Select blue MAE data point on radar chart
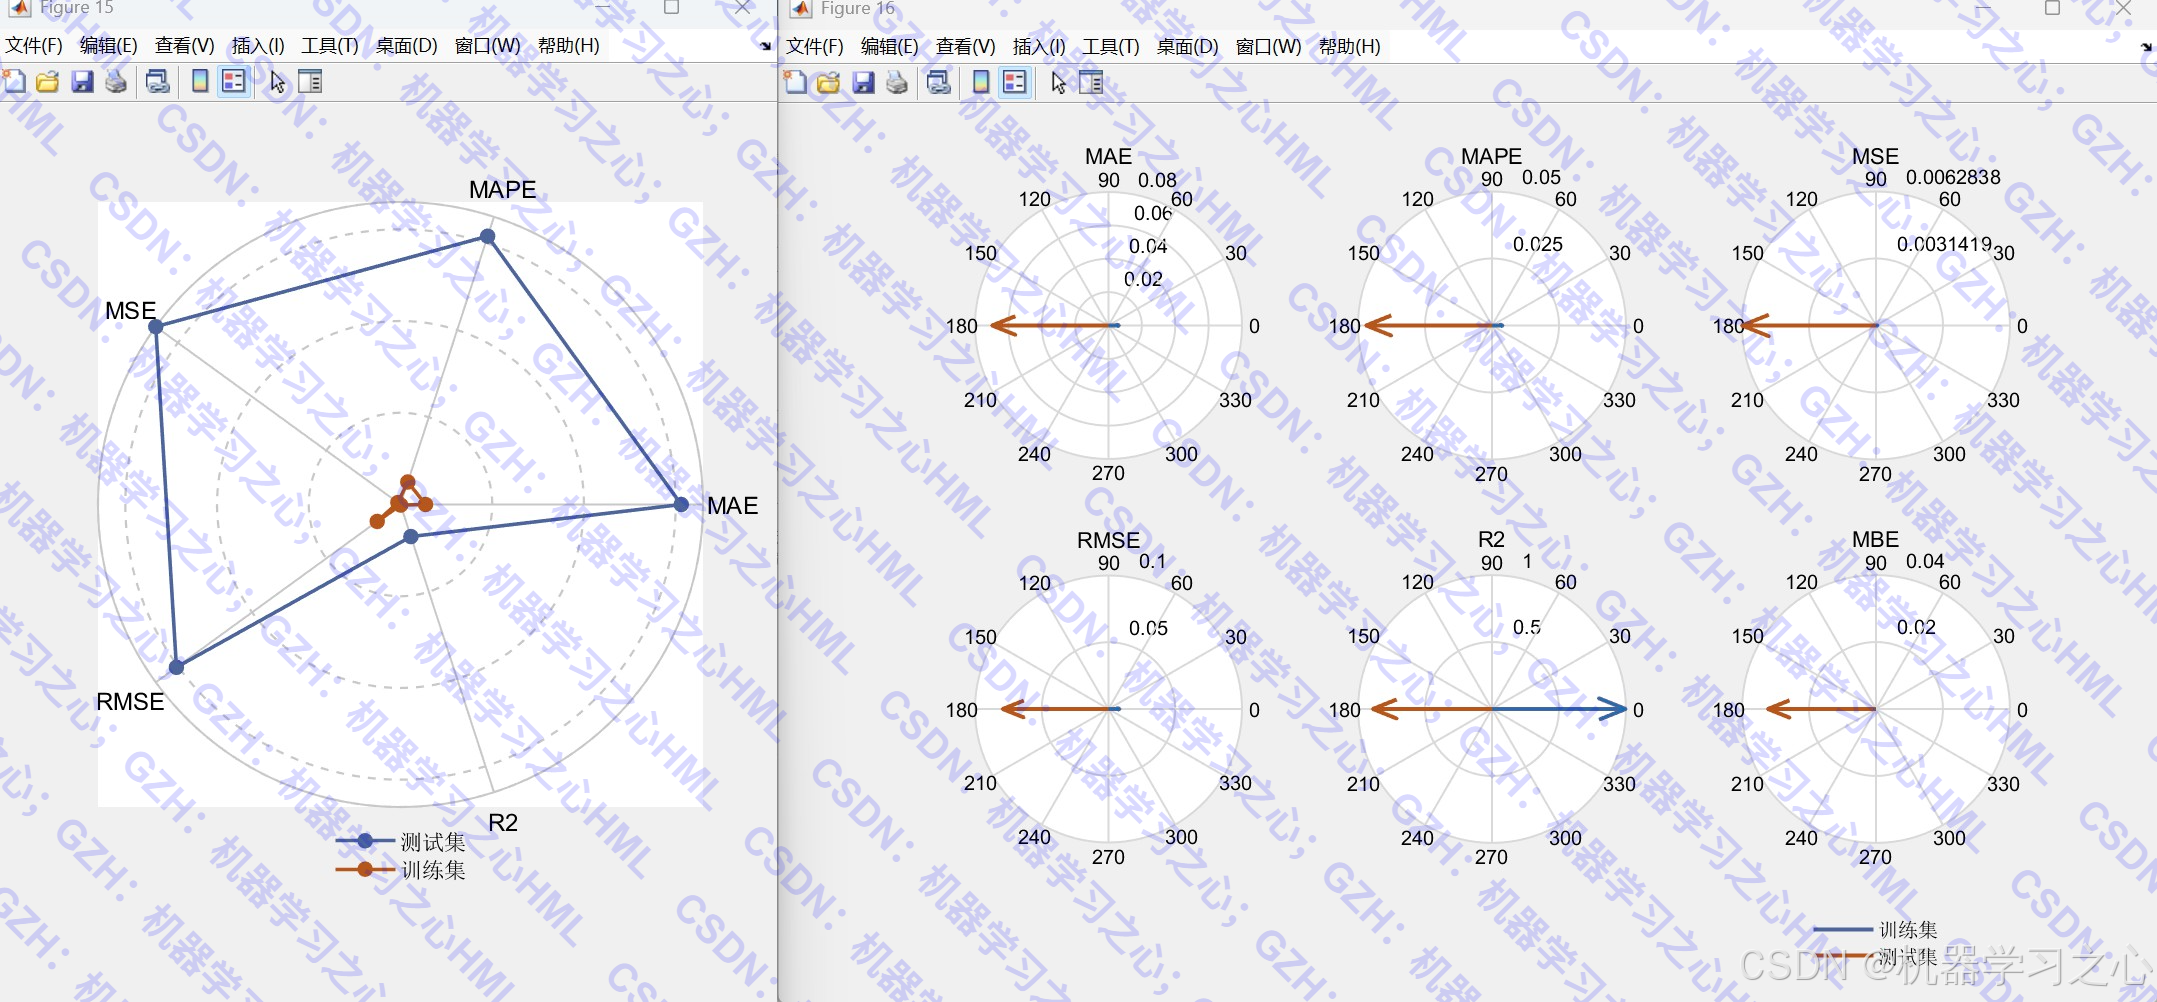The height and width of the screenshot is (1002, 2157). point(681,504)
